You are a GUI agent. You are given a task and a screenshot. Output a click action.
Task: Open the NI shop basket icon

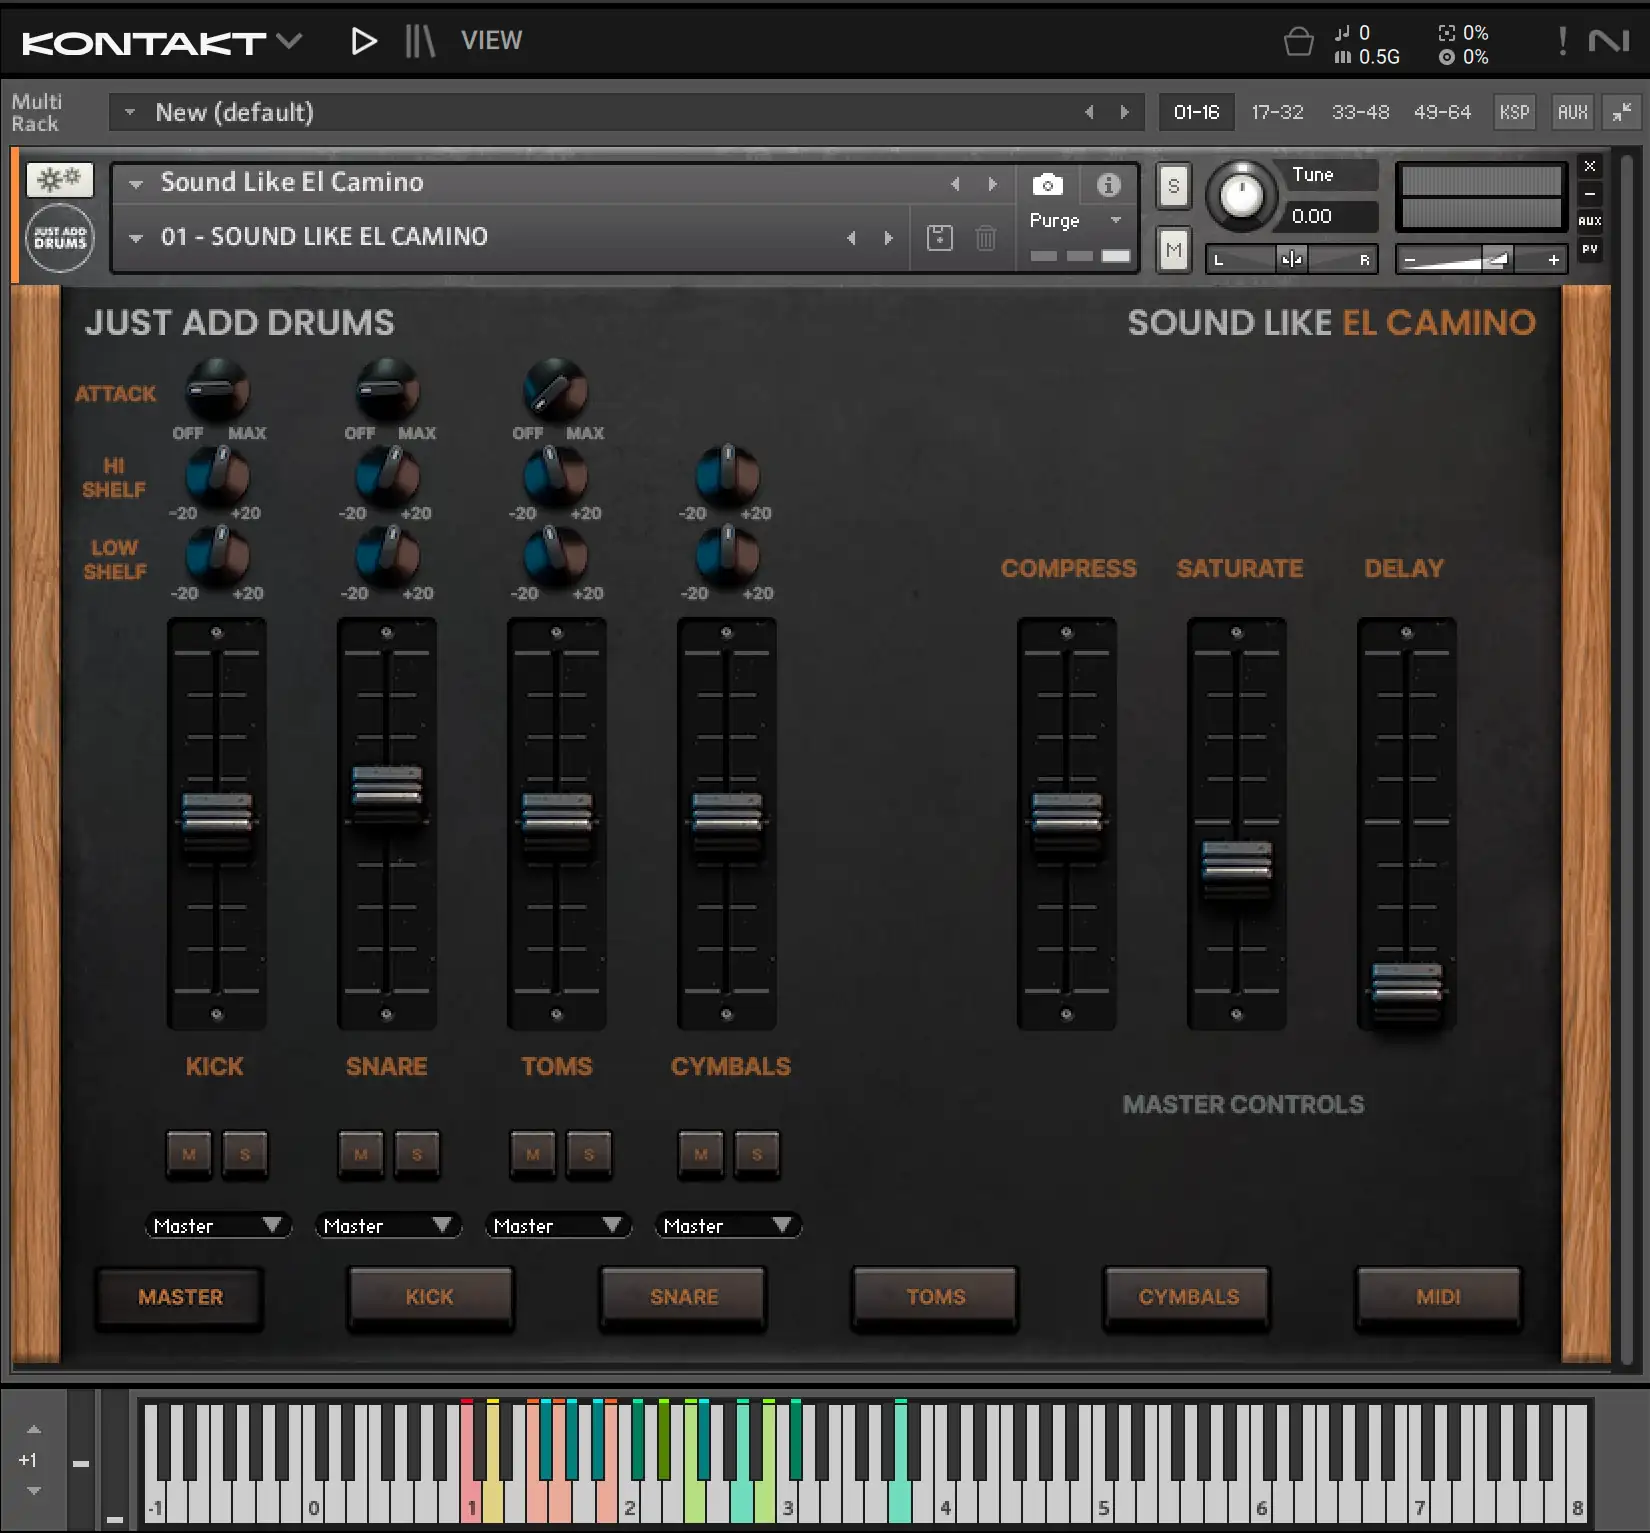tap(1298, 43)
